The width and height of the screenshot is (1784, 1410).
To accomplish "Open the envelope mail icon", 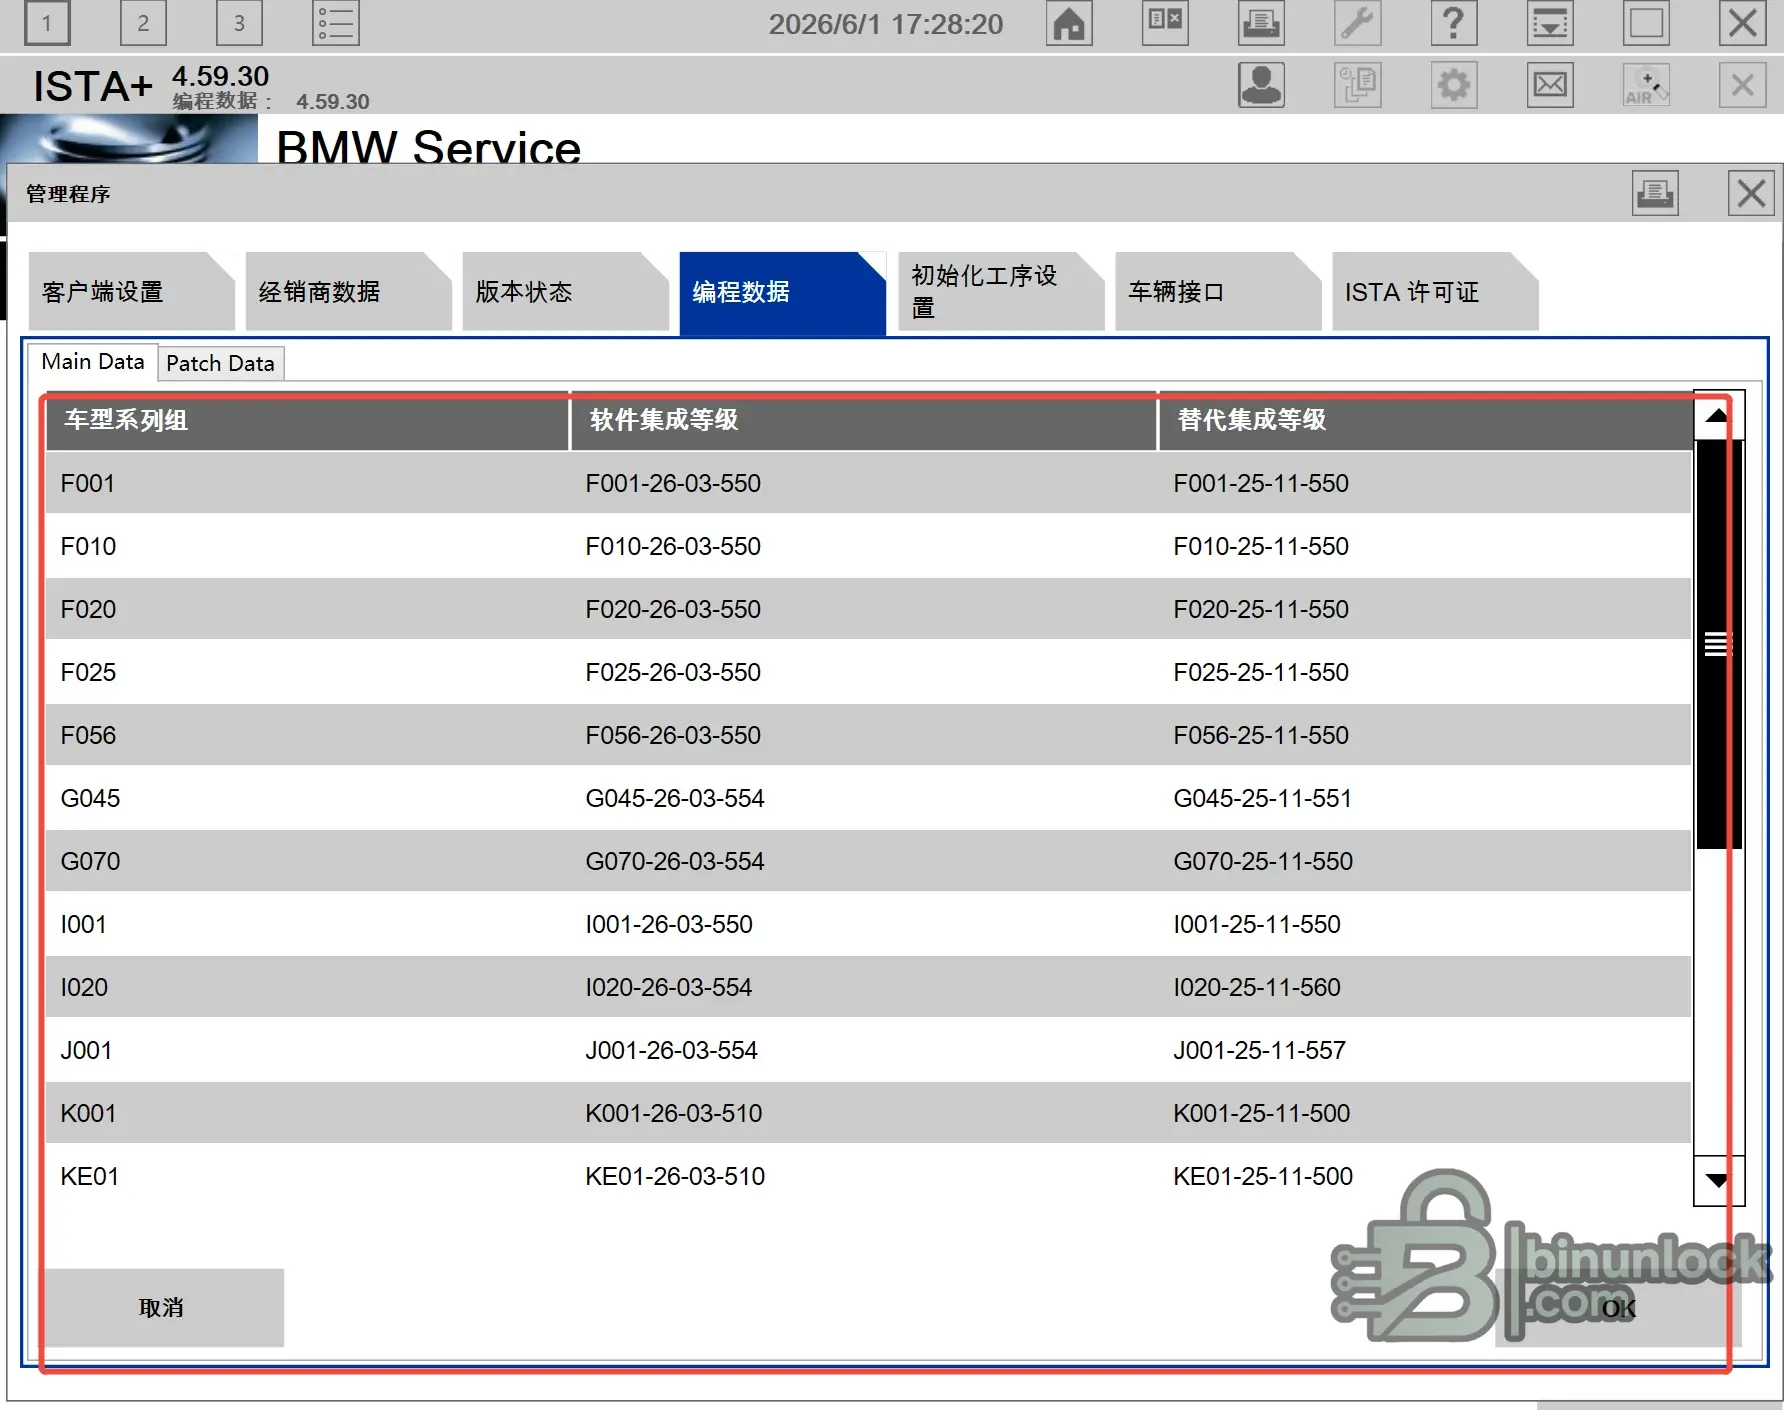I will click(1550, 85).
